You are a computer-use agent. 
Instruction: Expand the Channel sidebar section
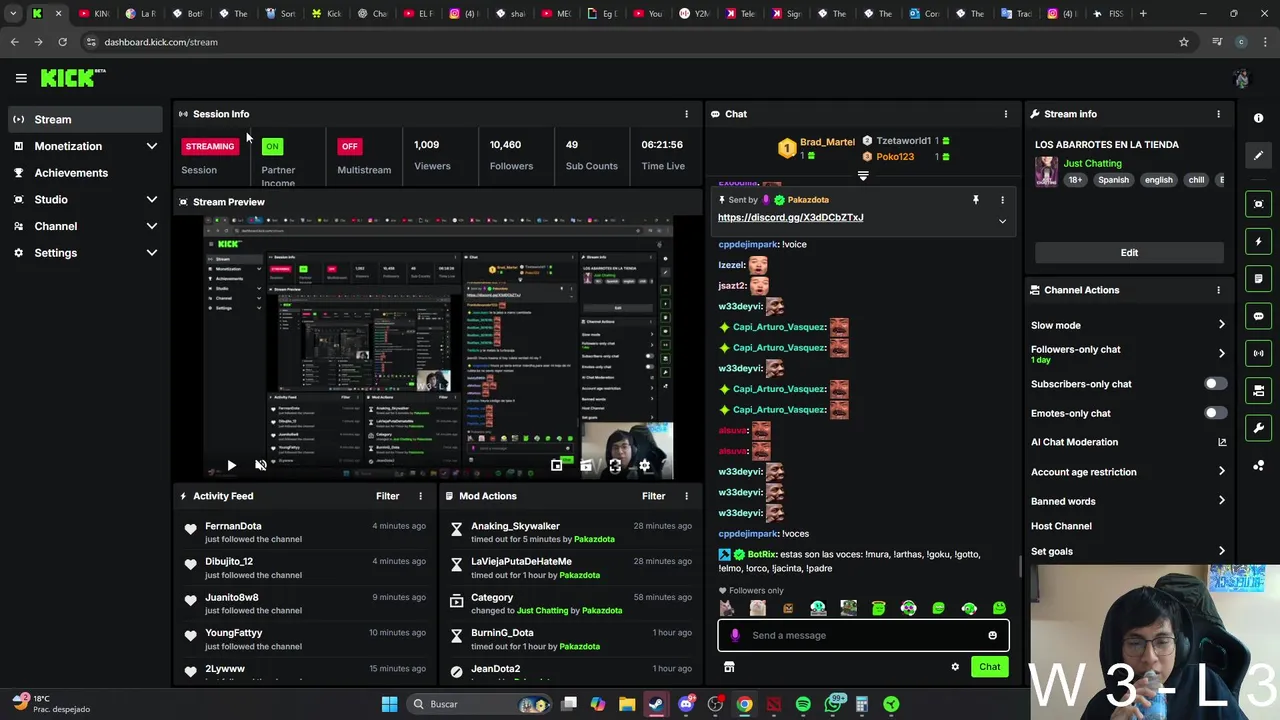point(152,226)
